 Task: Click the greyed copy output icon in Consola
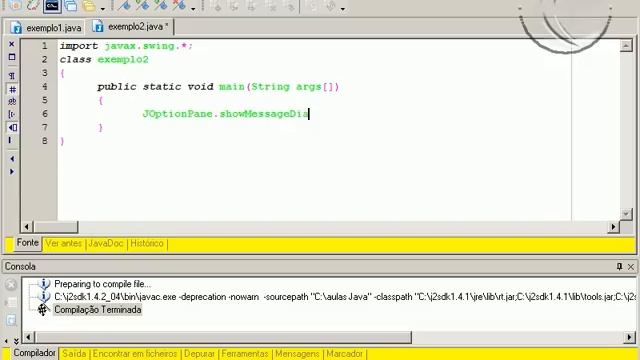pos(11,320)
